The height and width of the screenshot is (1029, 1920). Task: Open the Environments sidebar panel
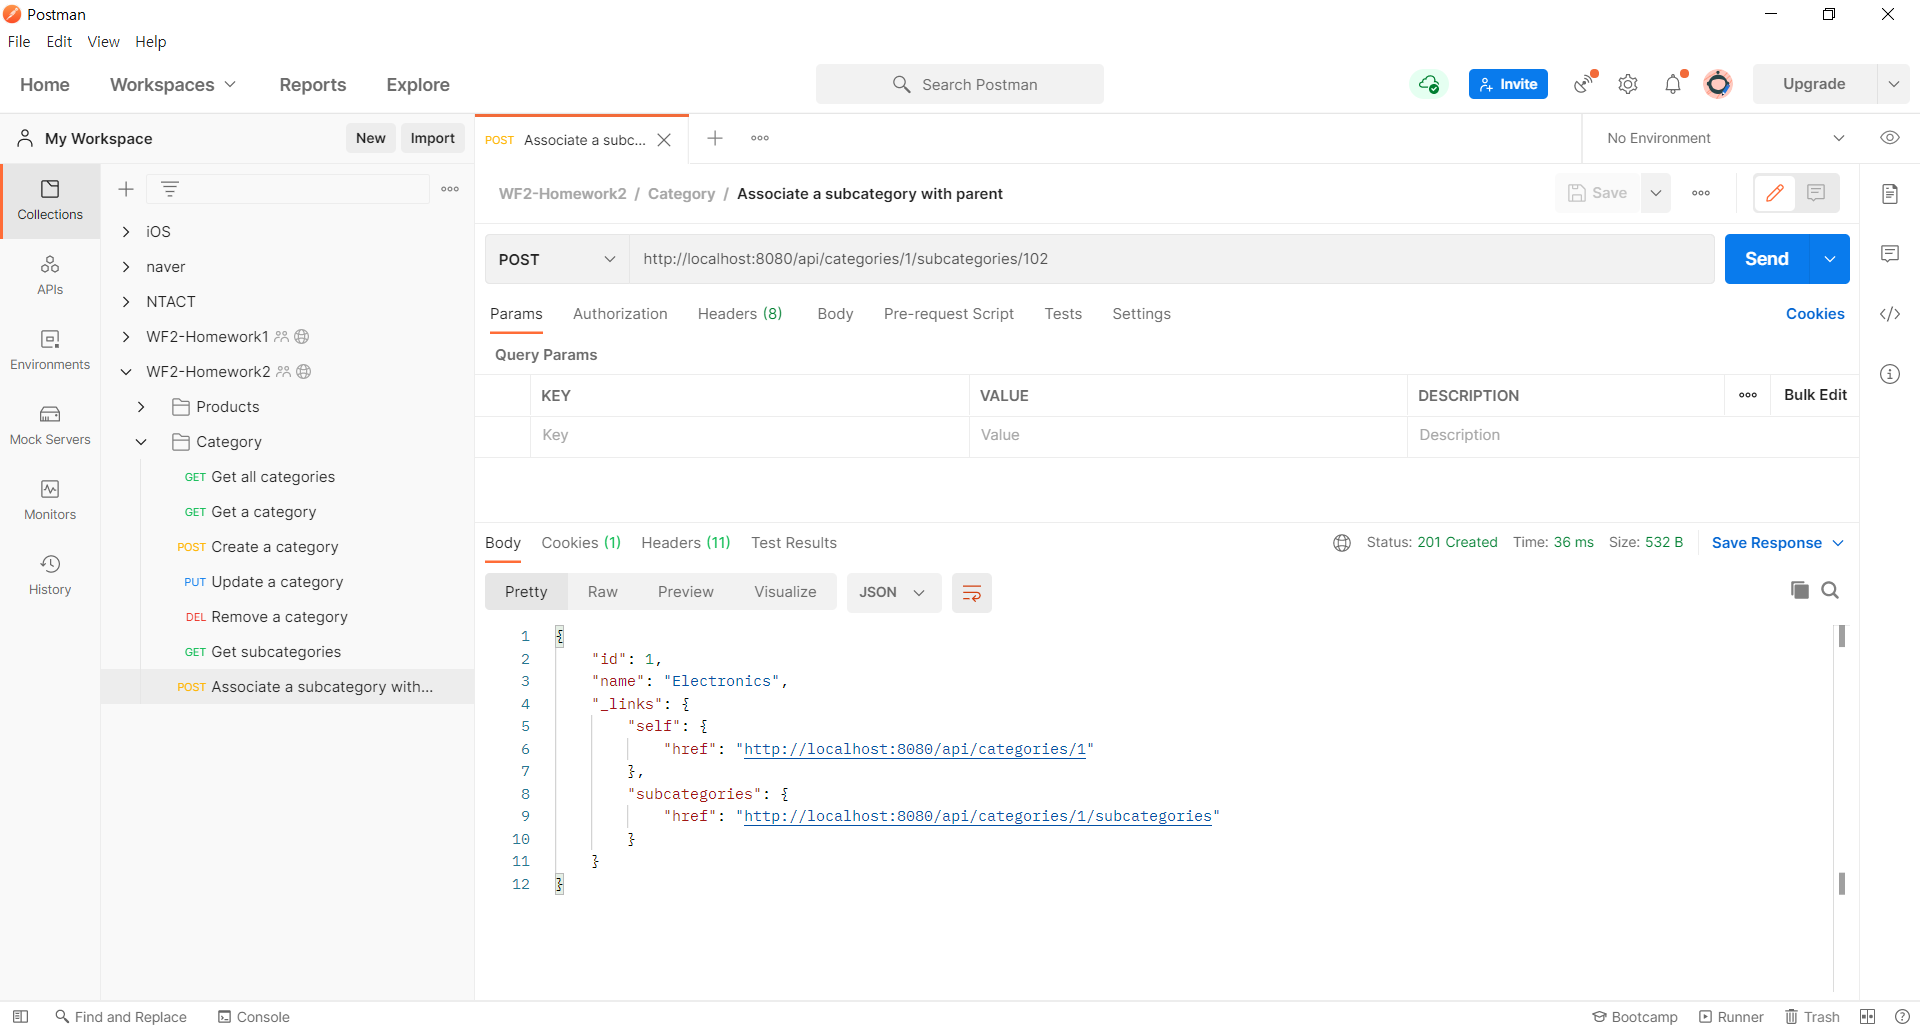(50, 351)
